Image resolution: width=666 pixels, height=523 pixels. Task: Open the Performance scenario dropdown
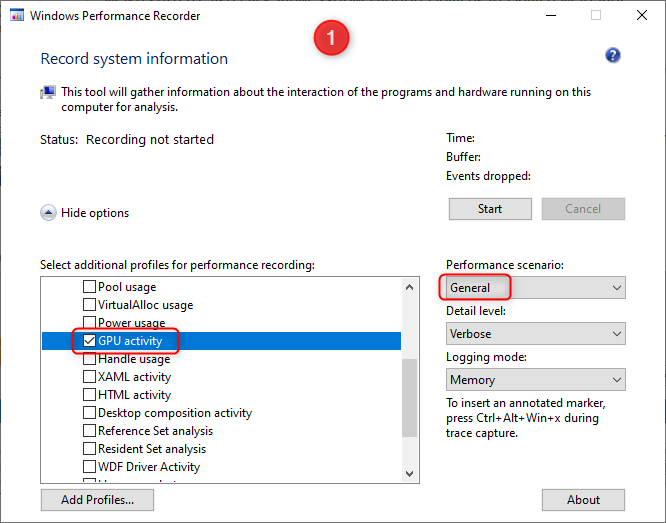(535, 288)
